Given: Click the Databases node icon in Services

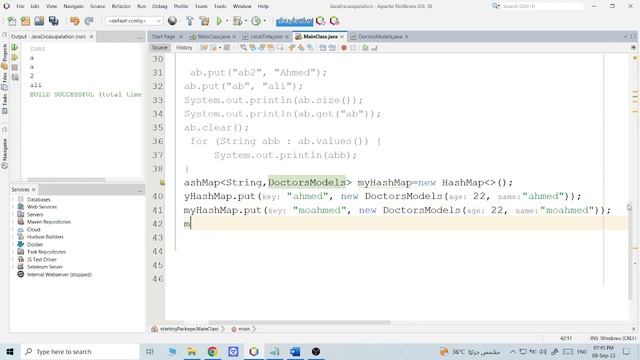Looking at the screenshot, I should (21, 199).
